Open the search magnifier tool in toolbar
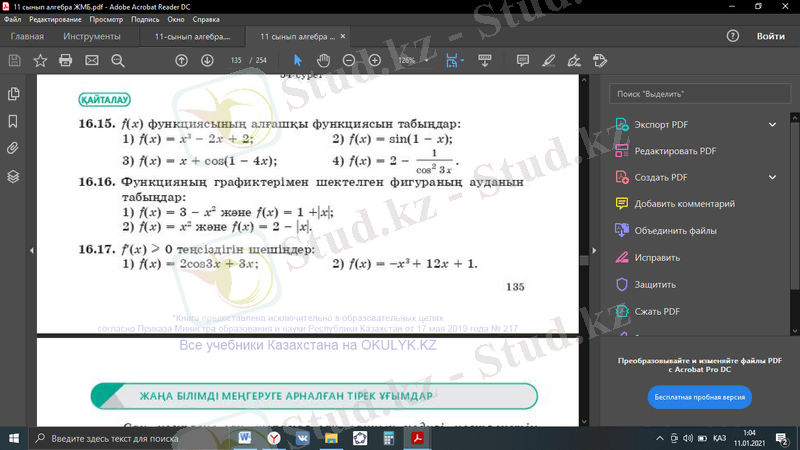Screen dimensions: 800x450 [118, 60]
